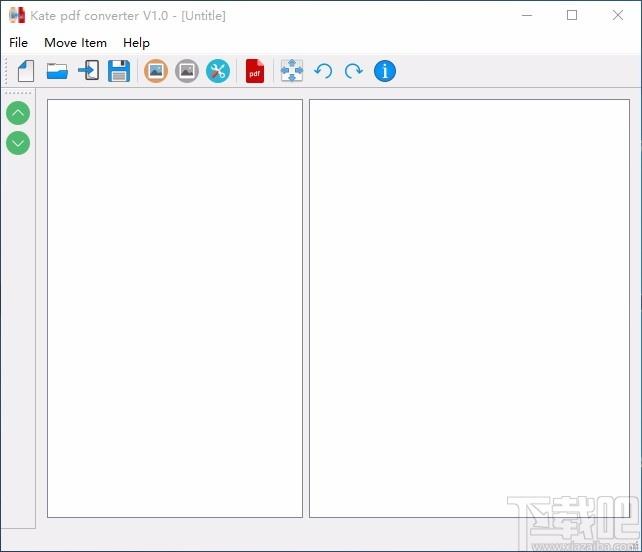Close the Kate pdf converter window
Screen dimensions: 642x552
[x=618, y=16]
